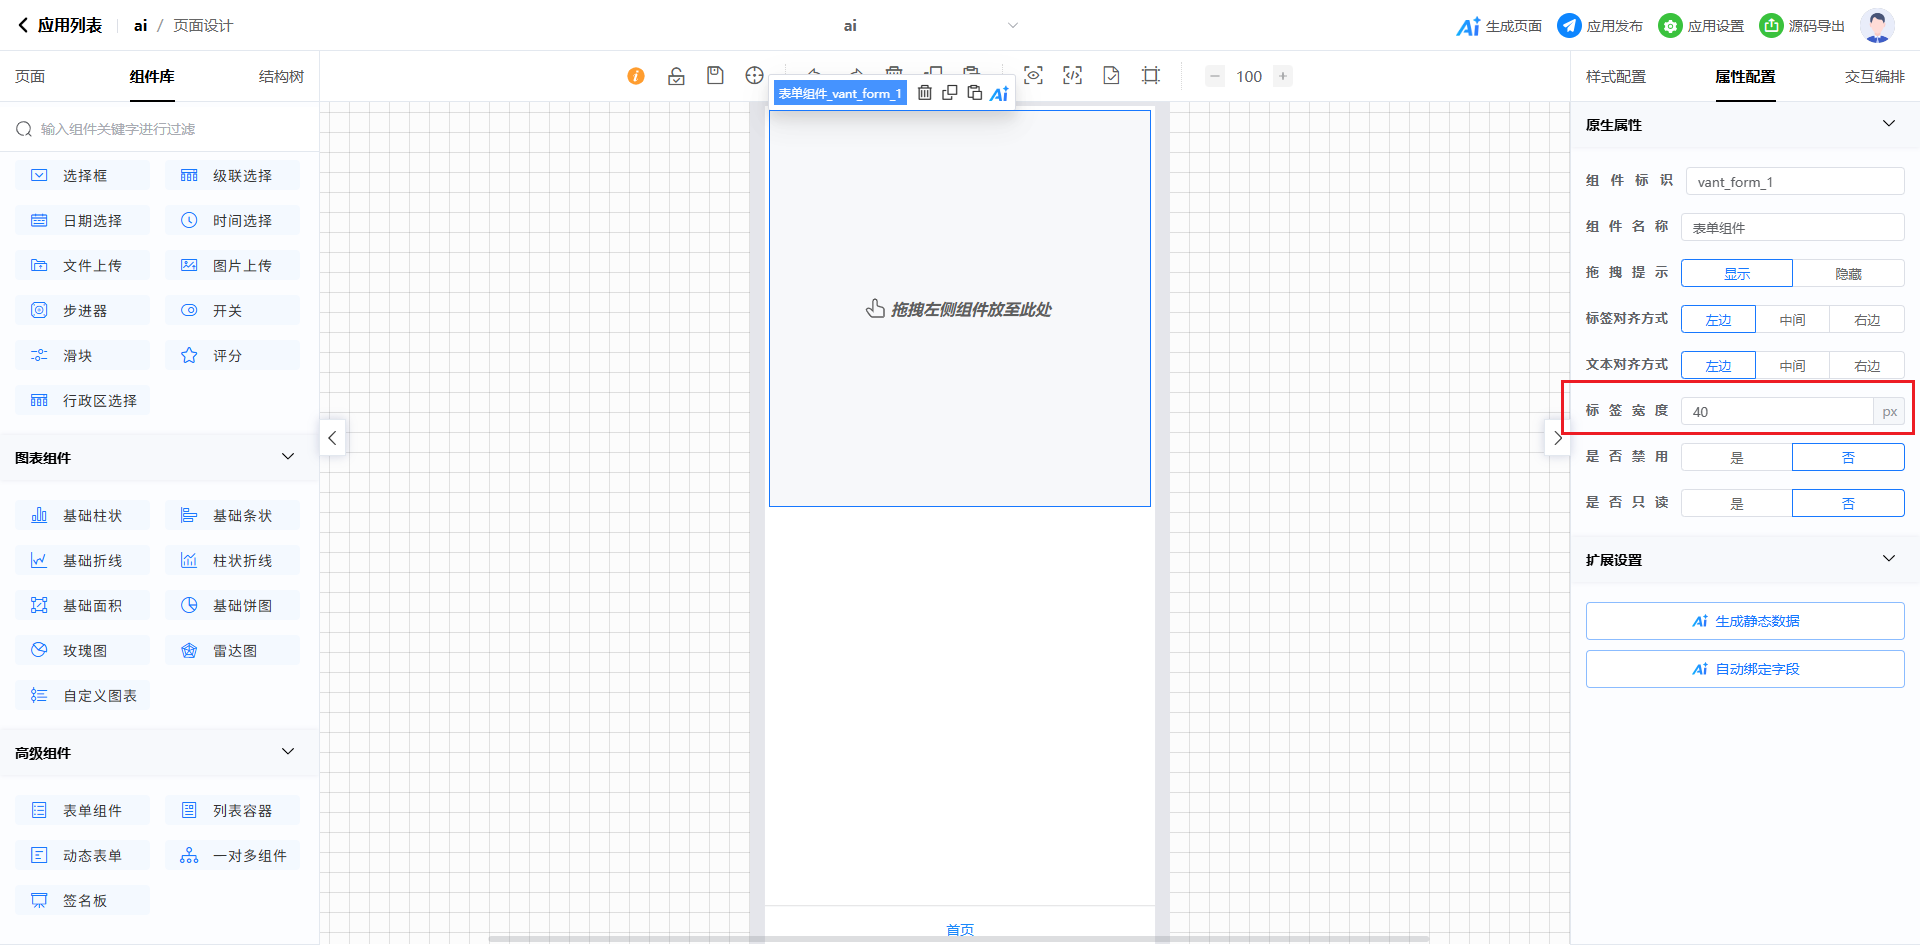Click the unlock icon in the toolbar
The width and height of the screenshot is (1920, 945).
coord(676,76)
